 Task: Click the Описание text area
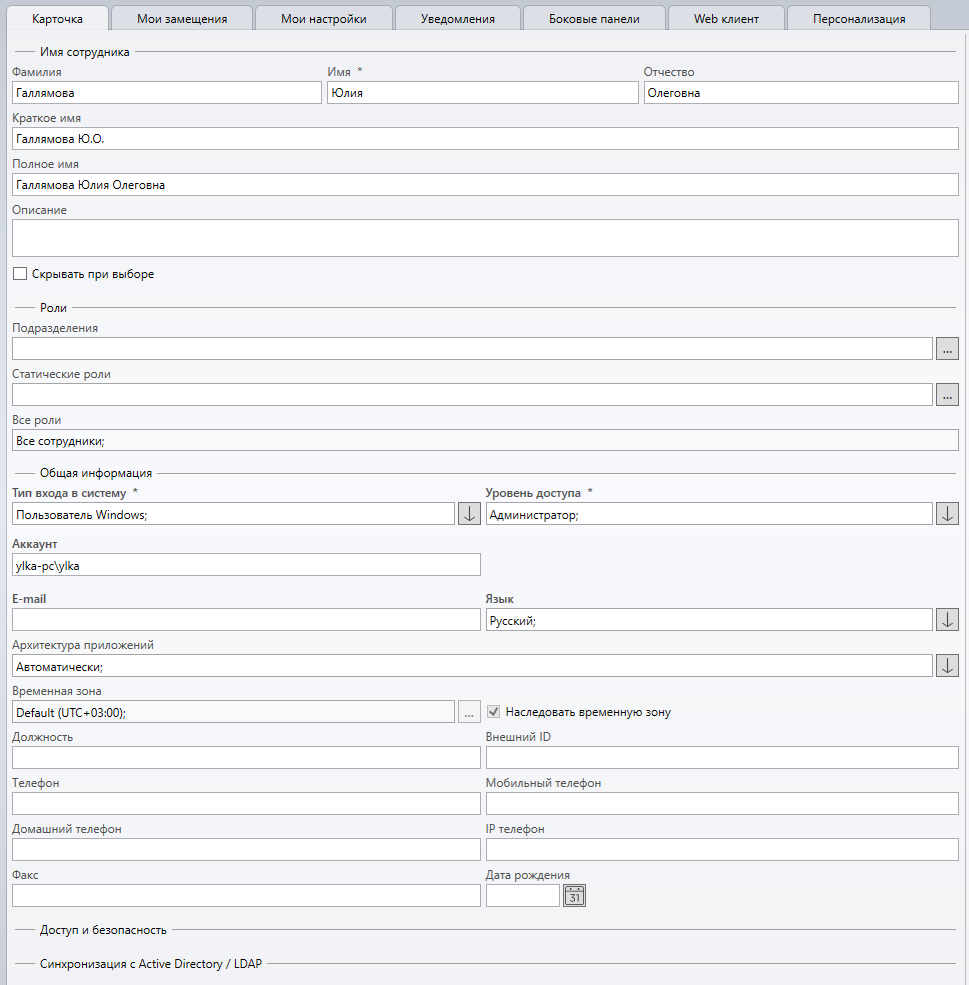pos(485,238)
